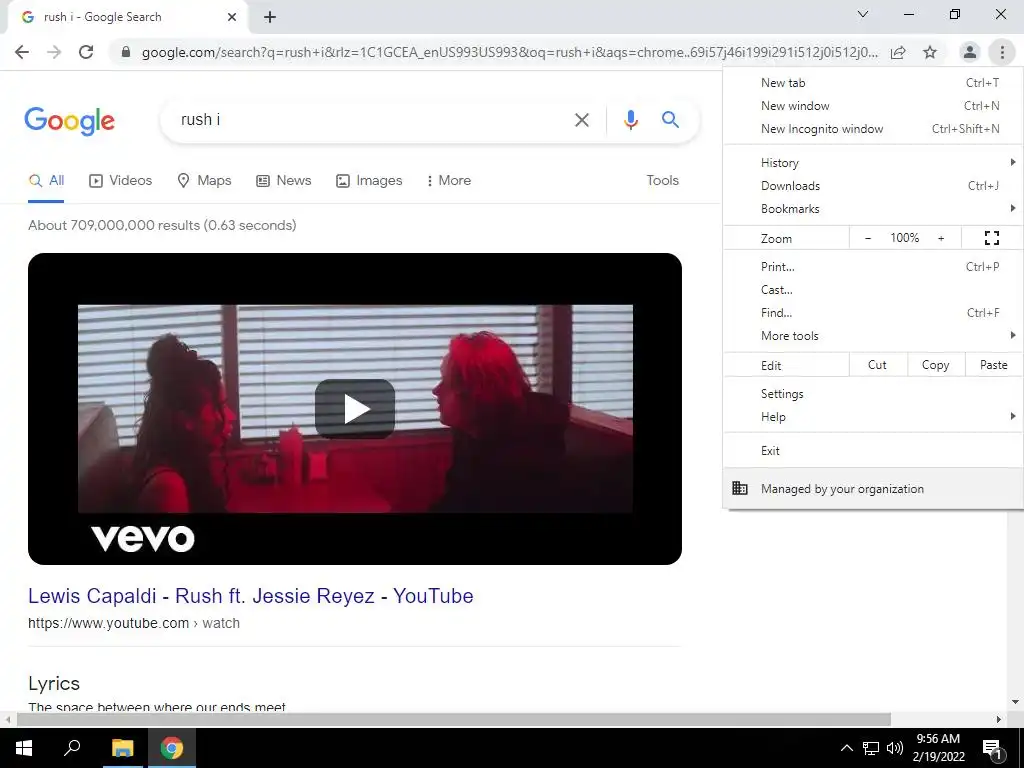Increase zoom with plus button
Viewport: 1024px width, 768px height.
coord(941,238)
